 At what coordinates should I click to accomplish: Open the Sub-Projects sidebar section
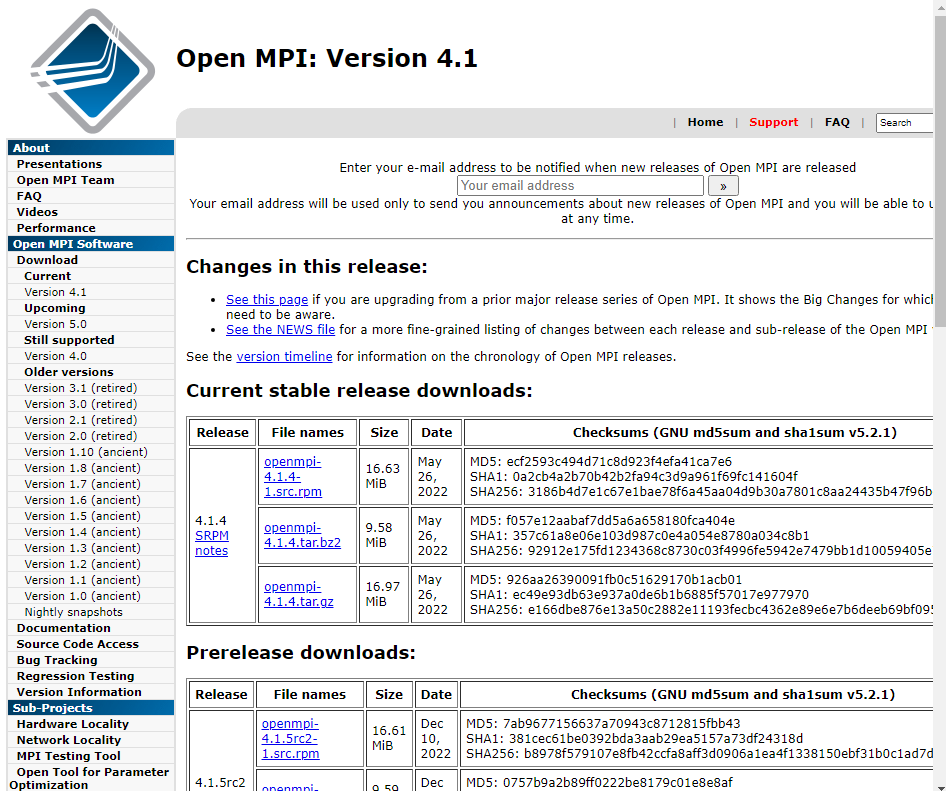pyautogui.click(x=91, y=708)
